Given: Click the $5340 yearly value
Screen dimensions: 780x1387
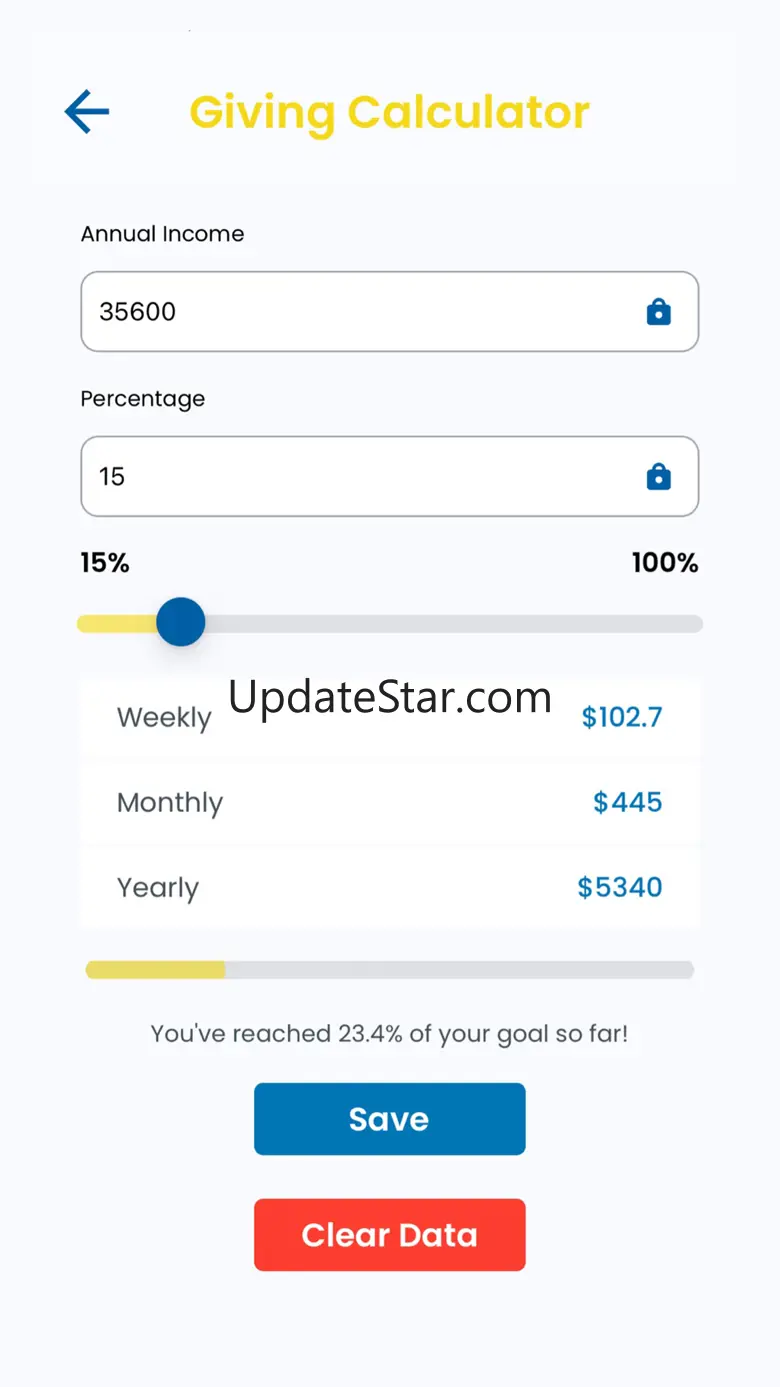Looking at the screenshot, I should coord(619,887).
